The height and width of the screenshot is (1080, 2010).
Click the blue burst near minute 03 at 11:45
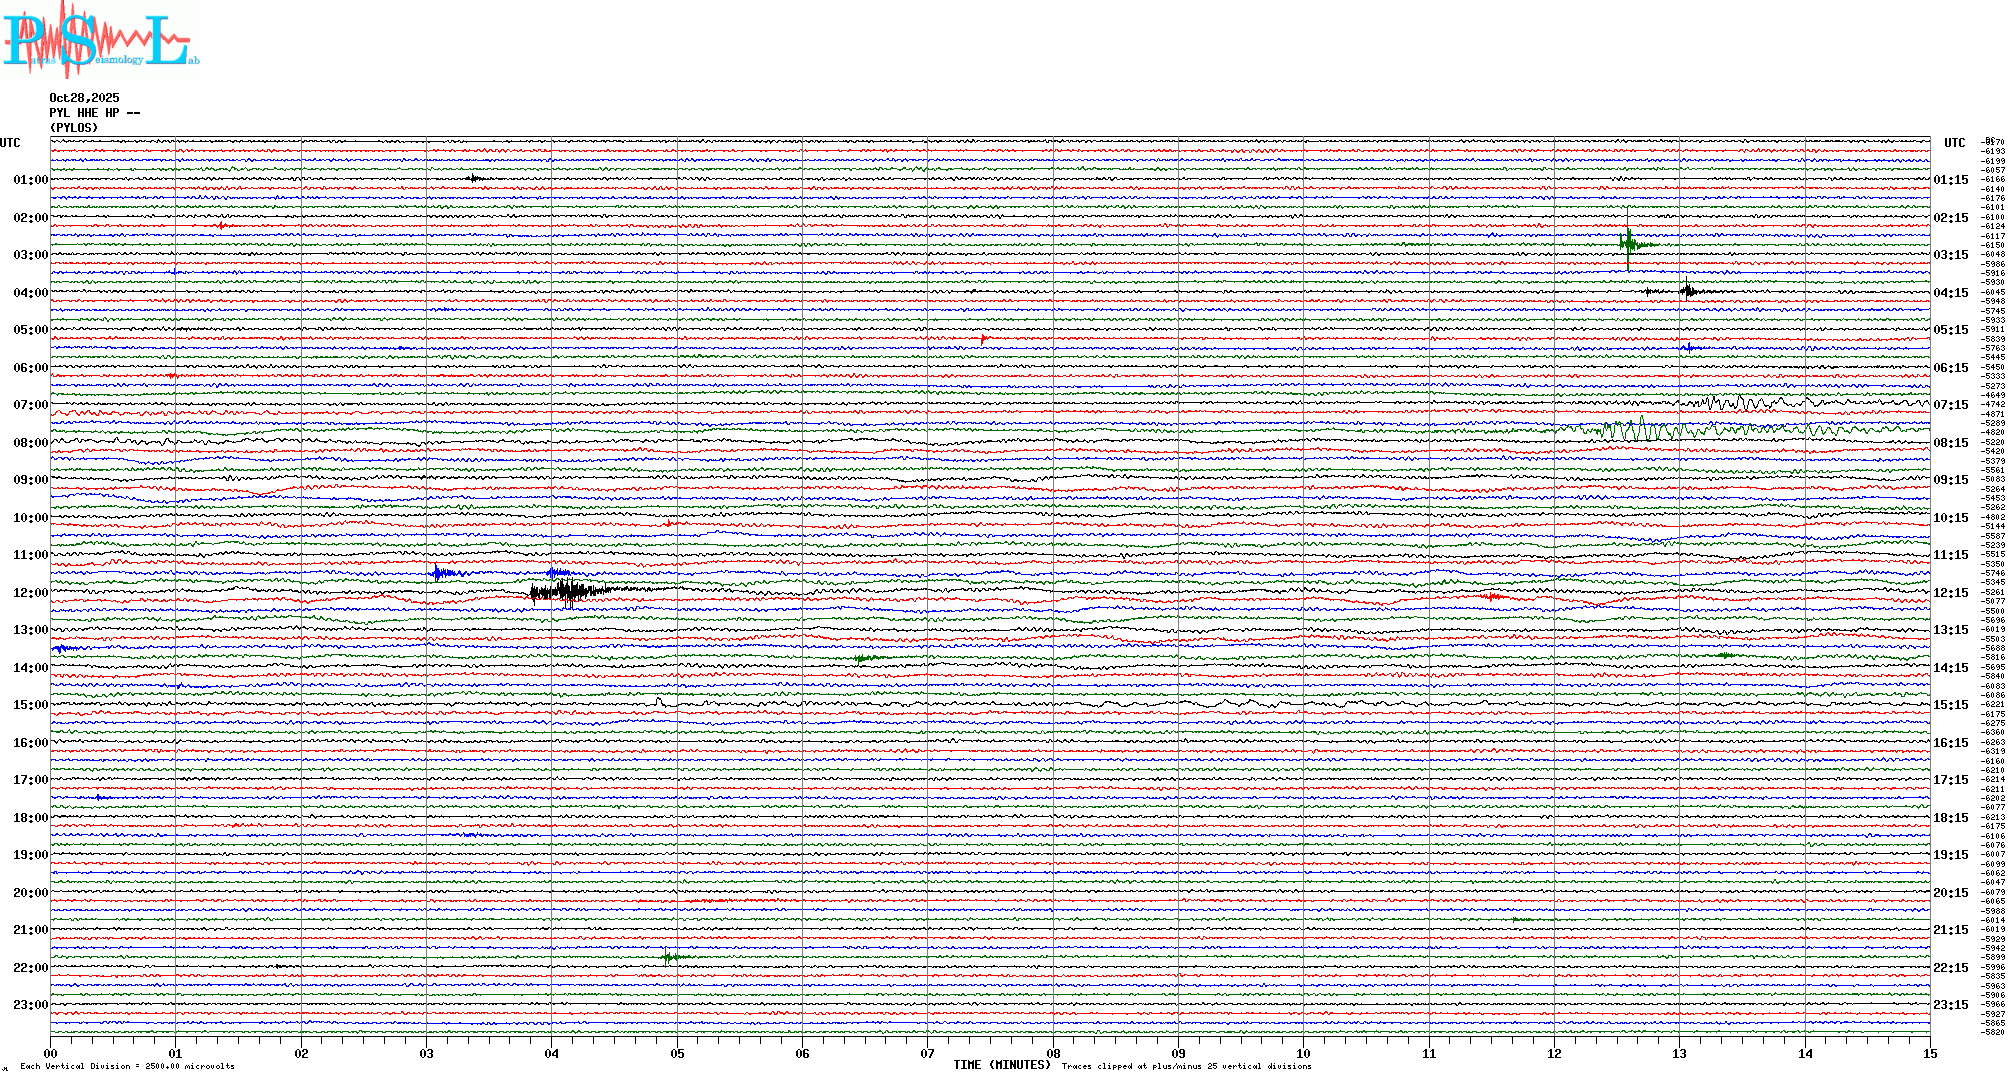tap(441, 573)
